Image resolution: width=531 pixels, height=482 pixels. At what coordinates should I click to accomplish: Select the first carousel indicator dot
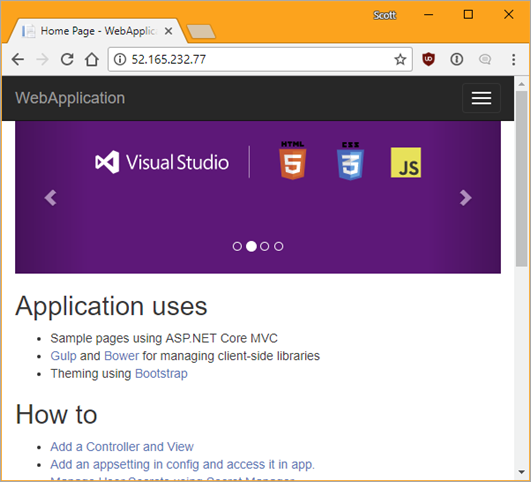pos(237,246)
